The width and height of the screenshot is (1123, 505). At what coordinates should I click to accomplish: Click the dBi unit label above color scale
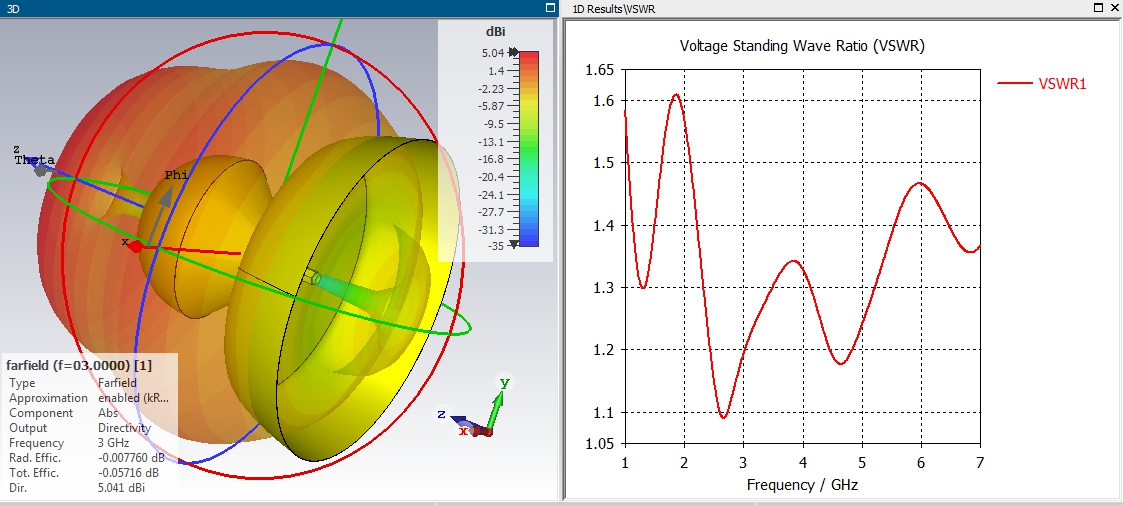point(496,32)
